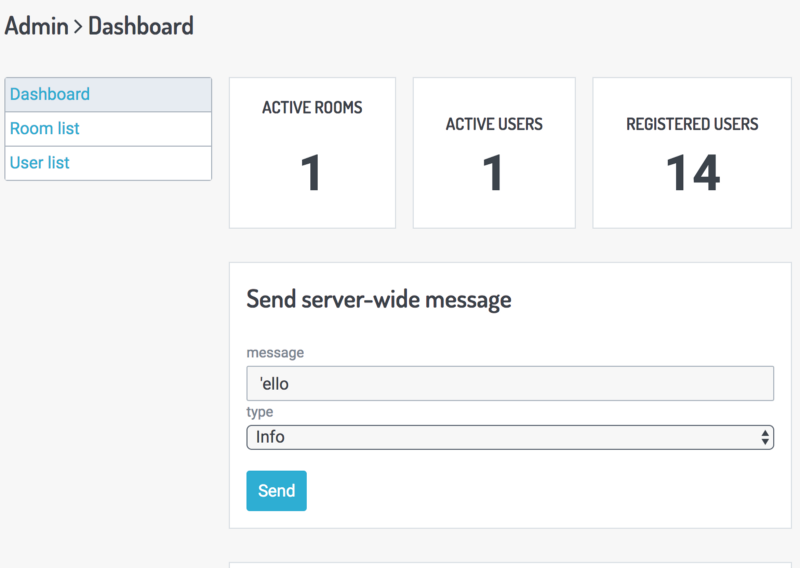This screenshot has height=568, width=800.
Task: Select Dashboard in the sidebar menu
Action: tap(108, 94)
